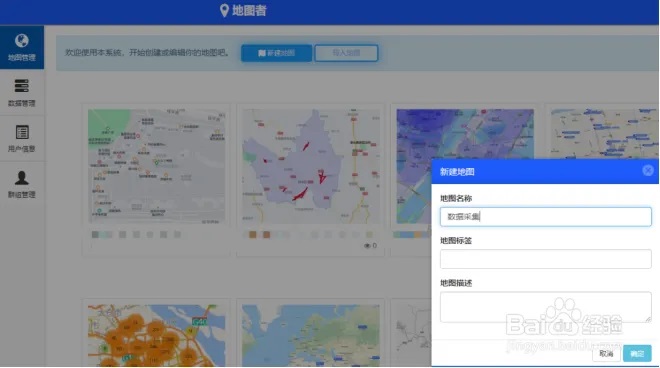Open the purple region map thumbnail

click(x=311, y=166)
